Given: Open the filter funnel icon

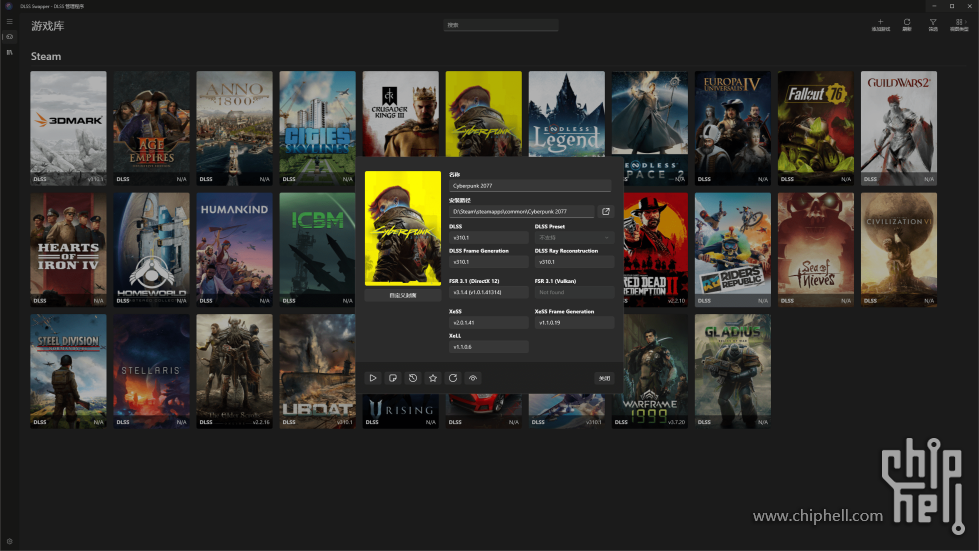Looking at the screenshot, I should pyautogui.click(x=933, y=24).
